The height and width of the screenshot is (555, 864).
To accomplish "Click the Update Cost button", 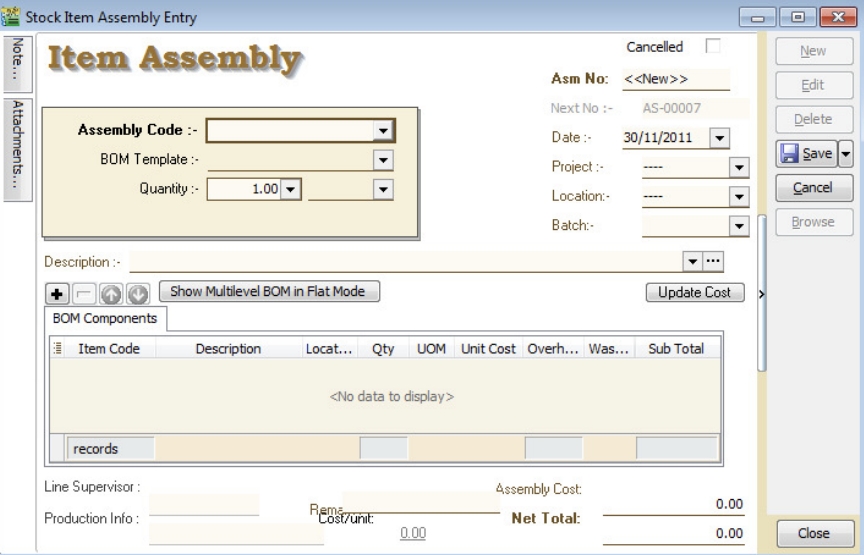I will [x=695, y=292].
